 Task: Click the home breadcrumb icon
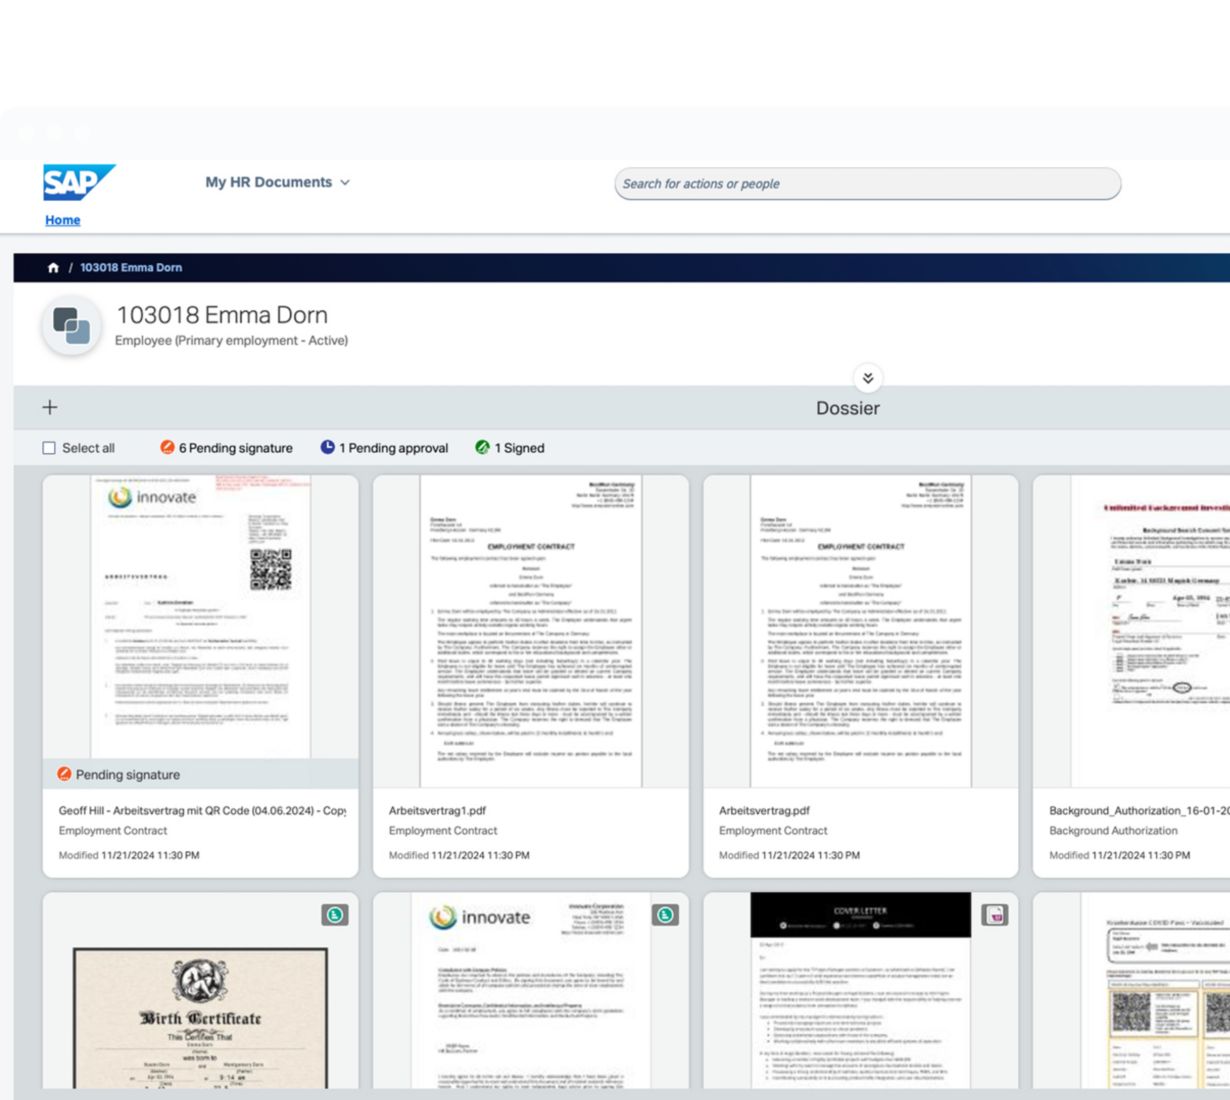pos(53,268)
